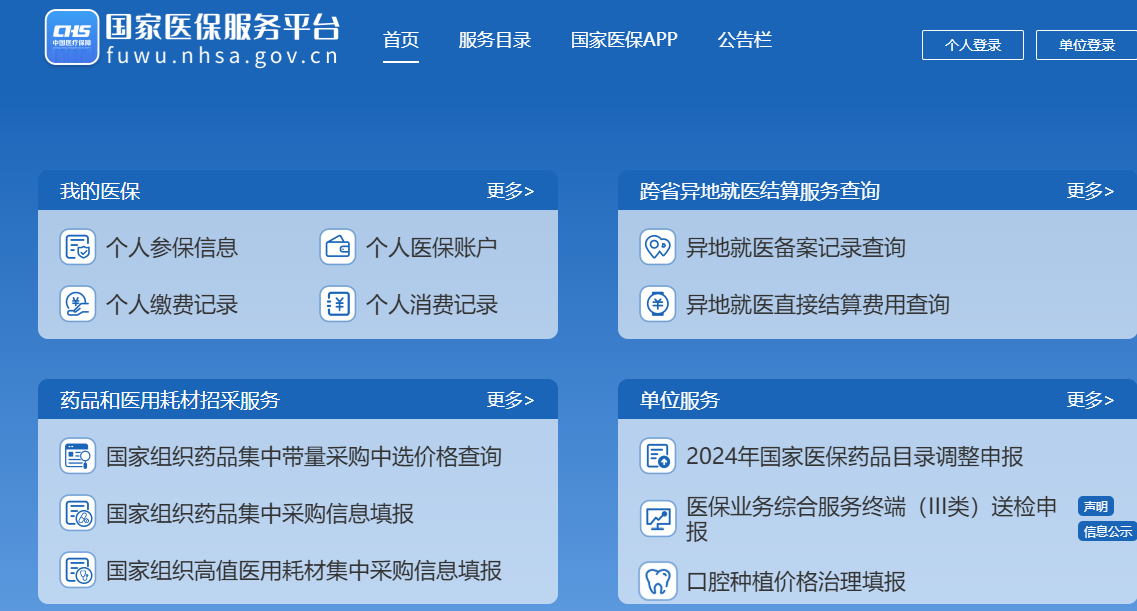
Task: Expand 更多> in 跨省异地就医结算服务查询 section
Action: tap(1090, 191)
